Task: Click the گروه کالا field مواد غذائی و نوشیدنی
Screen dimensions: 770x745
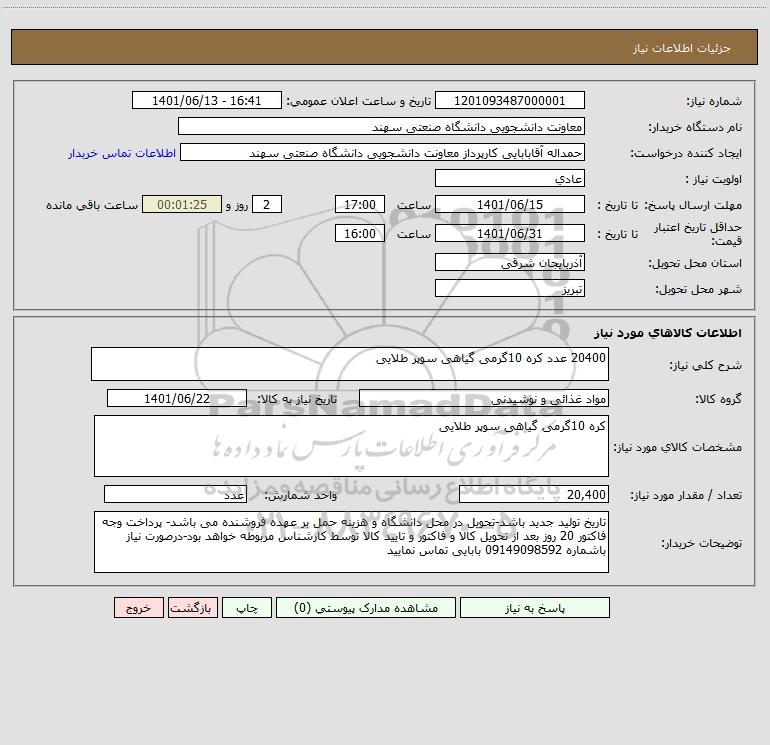Action: 484,399
